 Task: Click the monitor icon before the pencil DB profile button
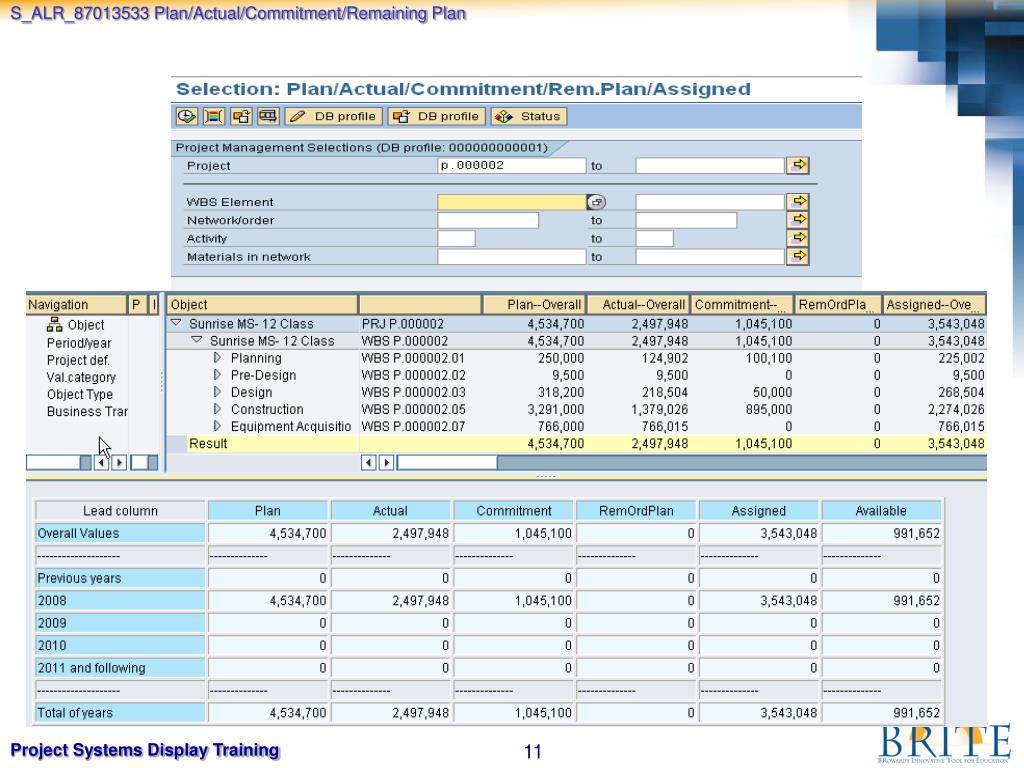pos(268,116)
